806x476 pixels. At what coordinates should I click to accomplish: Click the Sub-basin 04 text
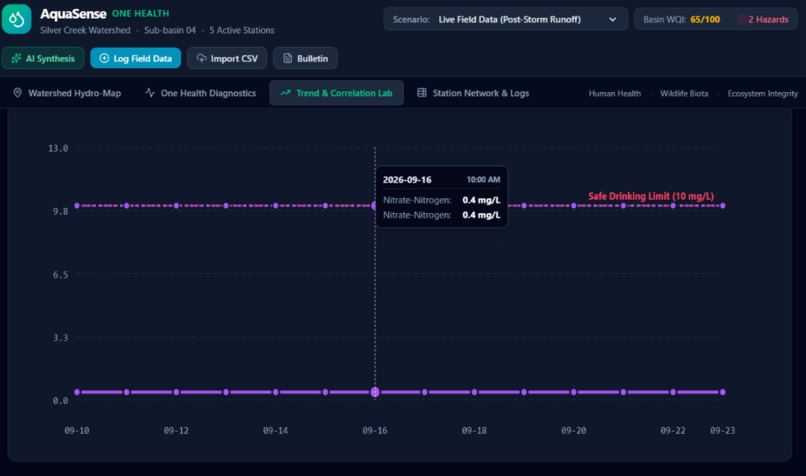coord(170,30)
